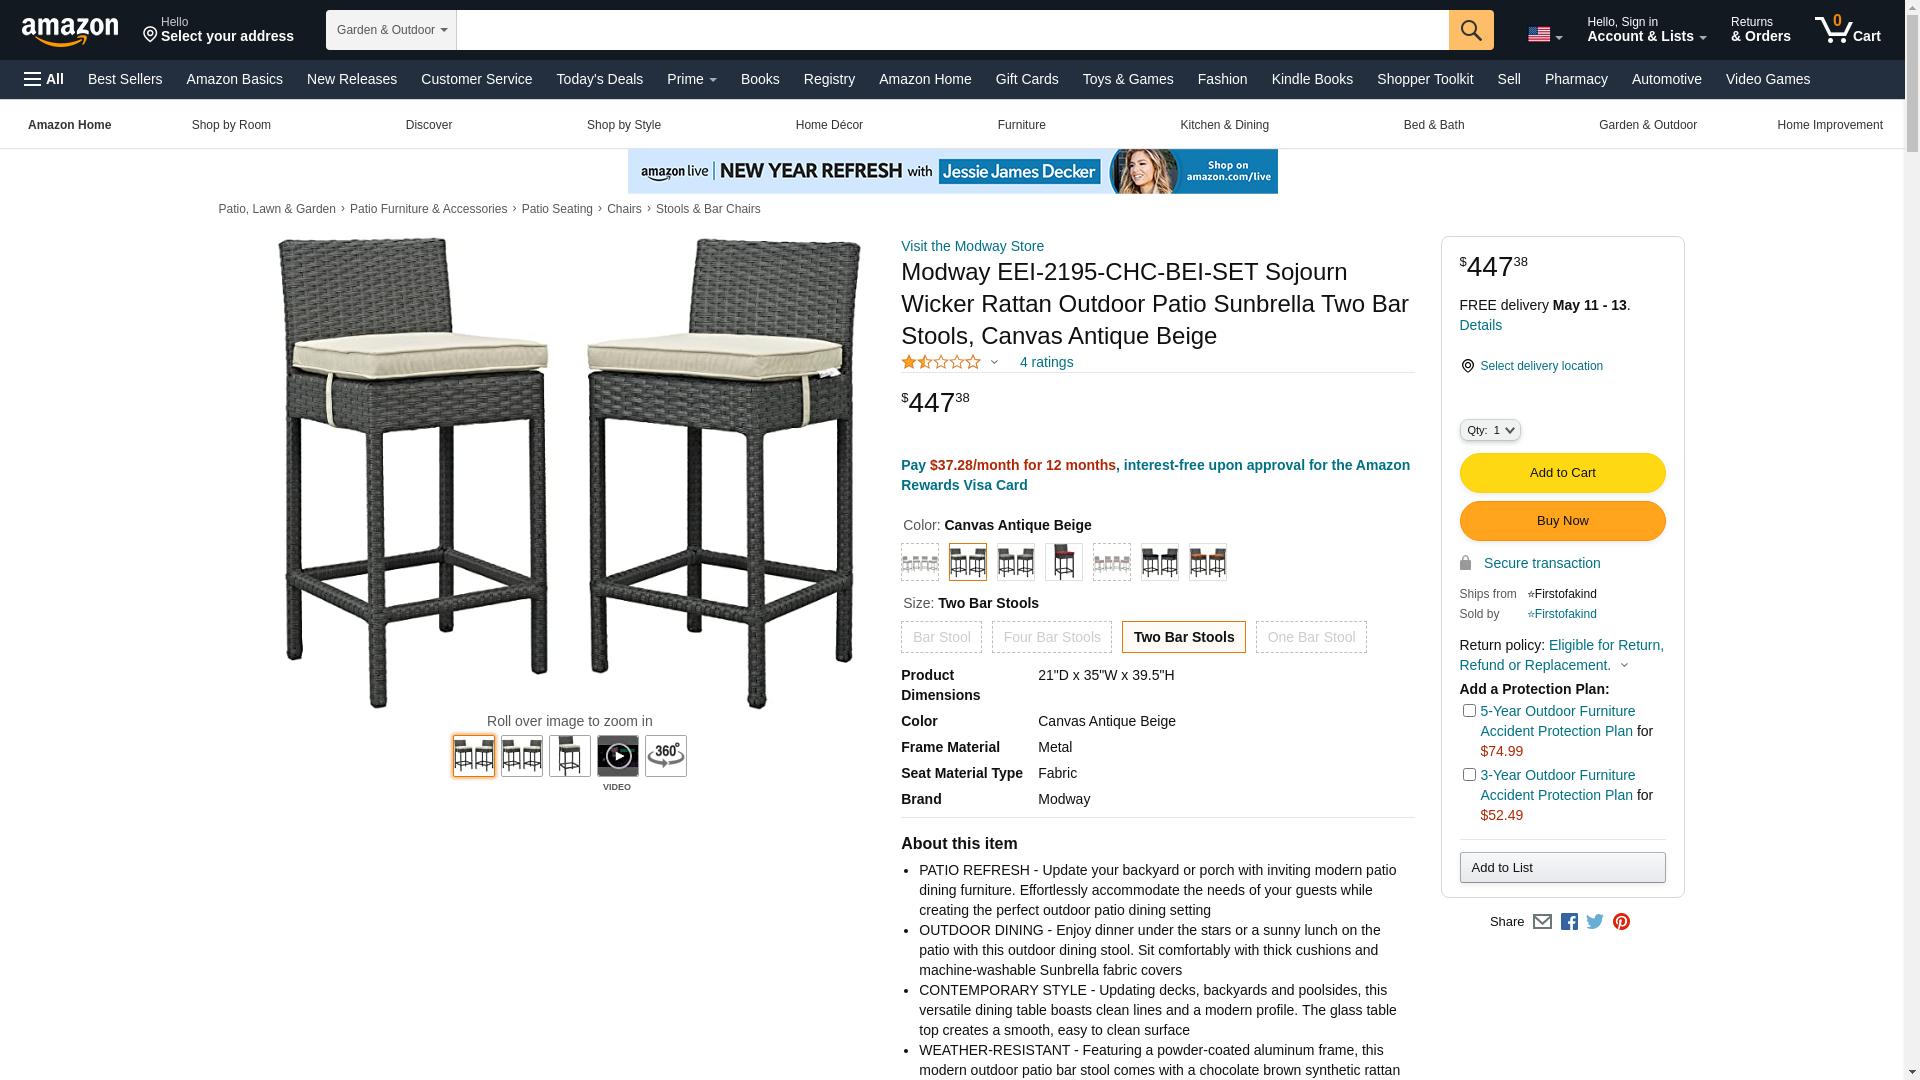Image resolution: width=1920 pixels, height=1080 pixels.
Task: Open the Qty quantity dropdown
Action: pyautogui.click(x=1490, y=430)
